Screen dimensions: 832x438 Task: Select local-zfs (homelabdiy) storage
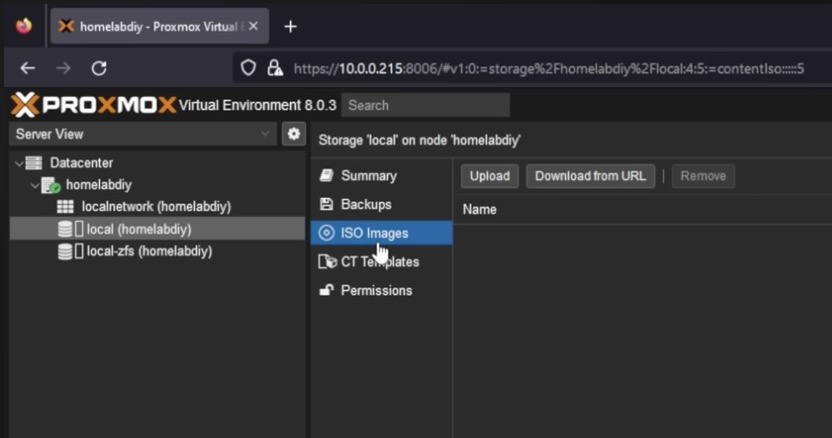149,251
